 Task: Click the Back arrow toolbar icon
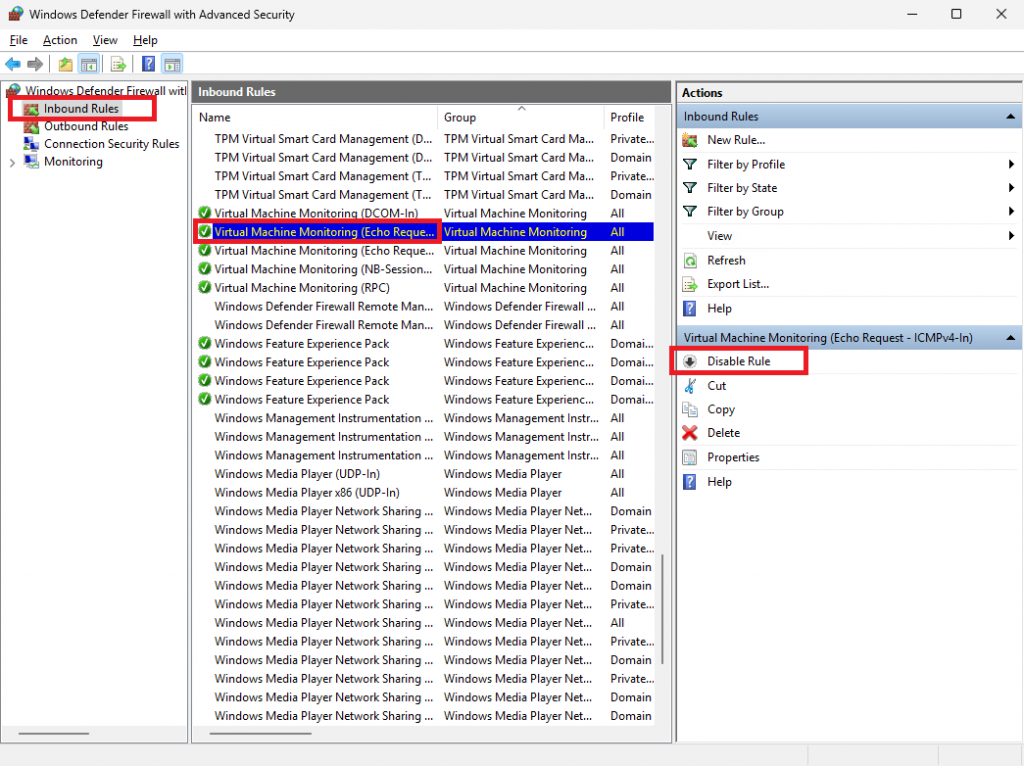tap(13, 64)
